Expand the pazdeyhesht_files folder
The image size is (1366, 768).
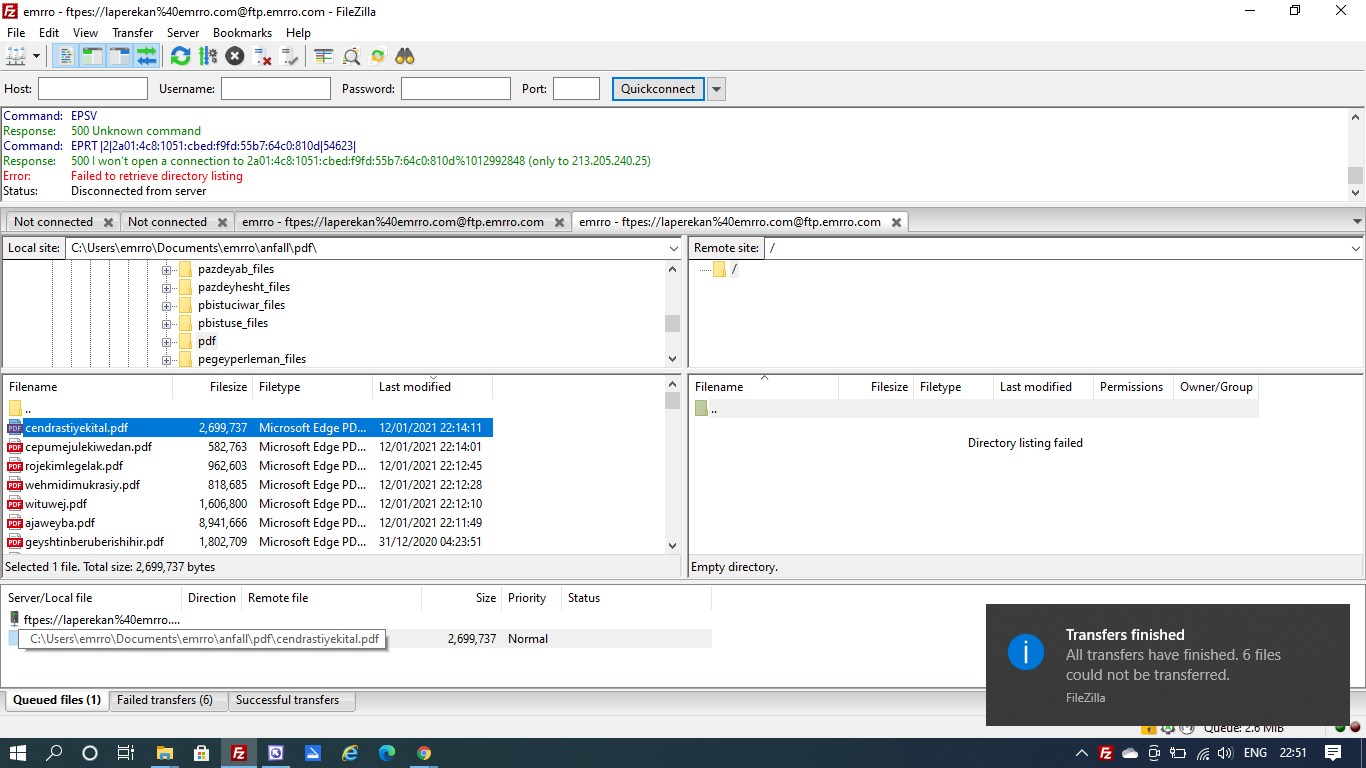[167, 287]
